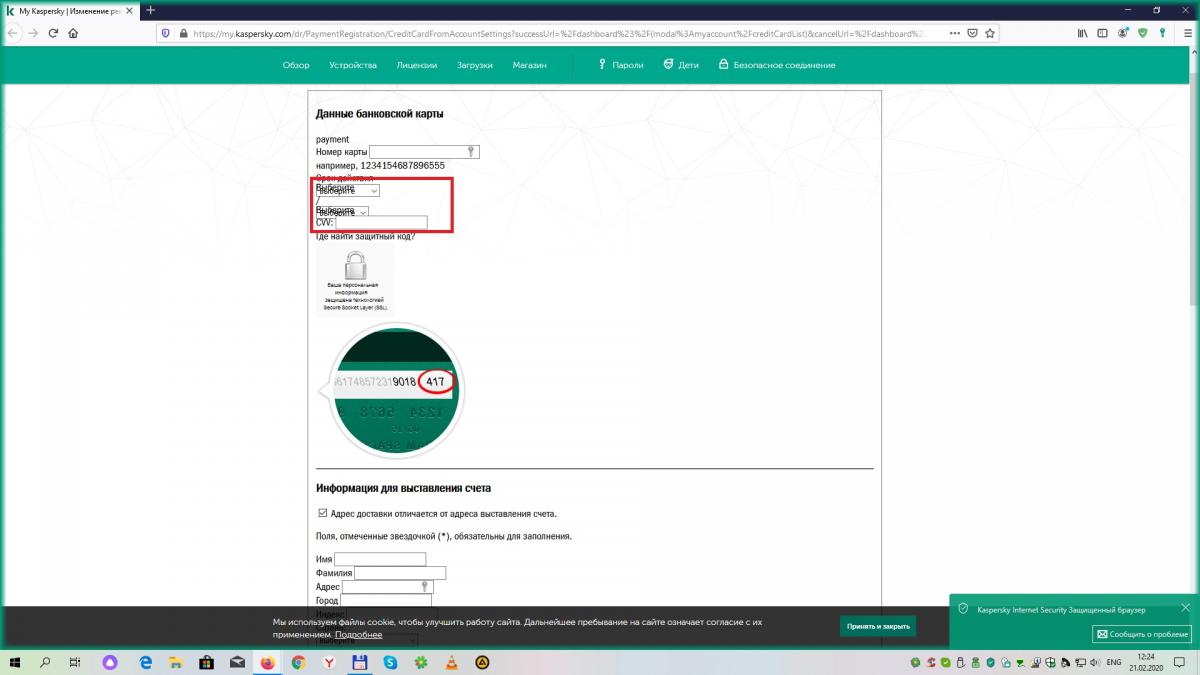Image resolution: width=1200 pixels, height=675 pixels.
Task: Bookmark this page with the star icon
Action: [x=990, y=33]
